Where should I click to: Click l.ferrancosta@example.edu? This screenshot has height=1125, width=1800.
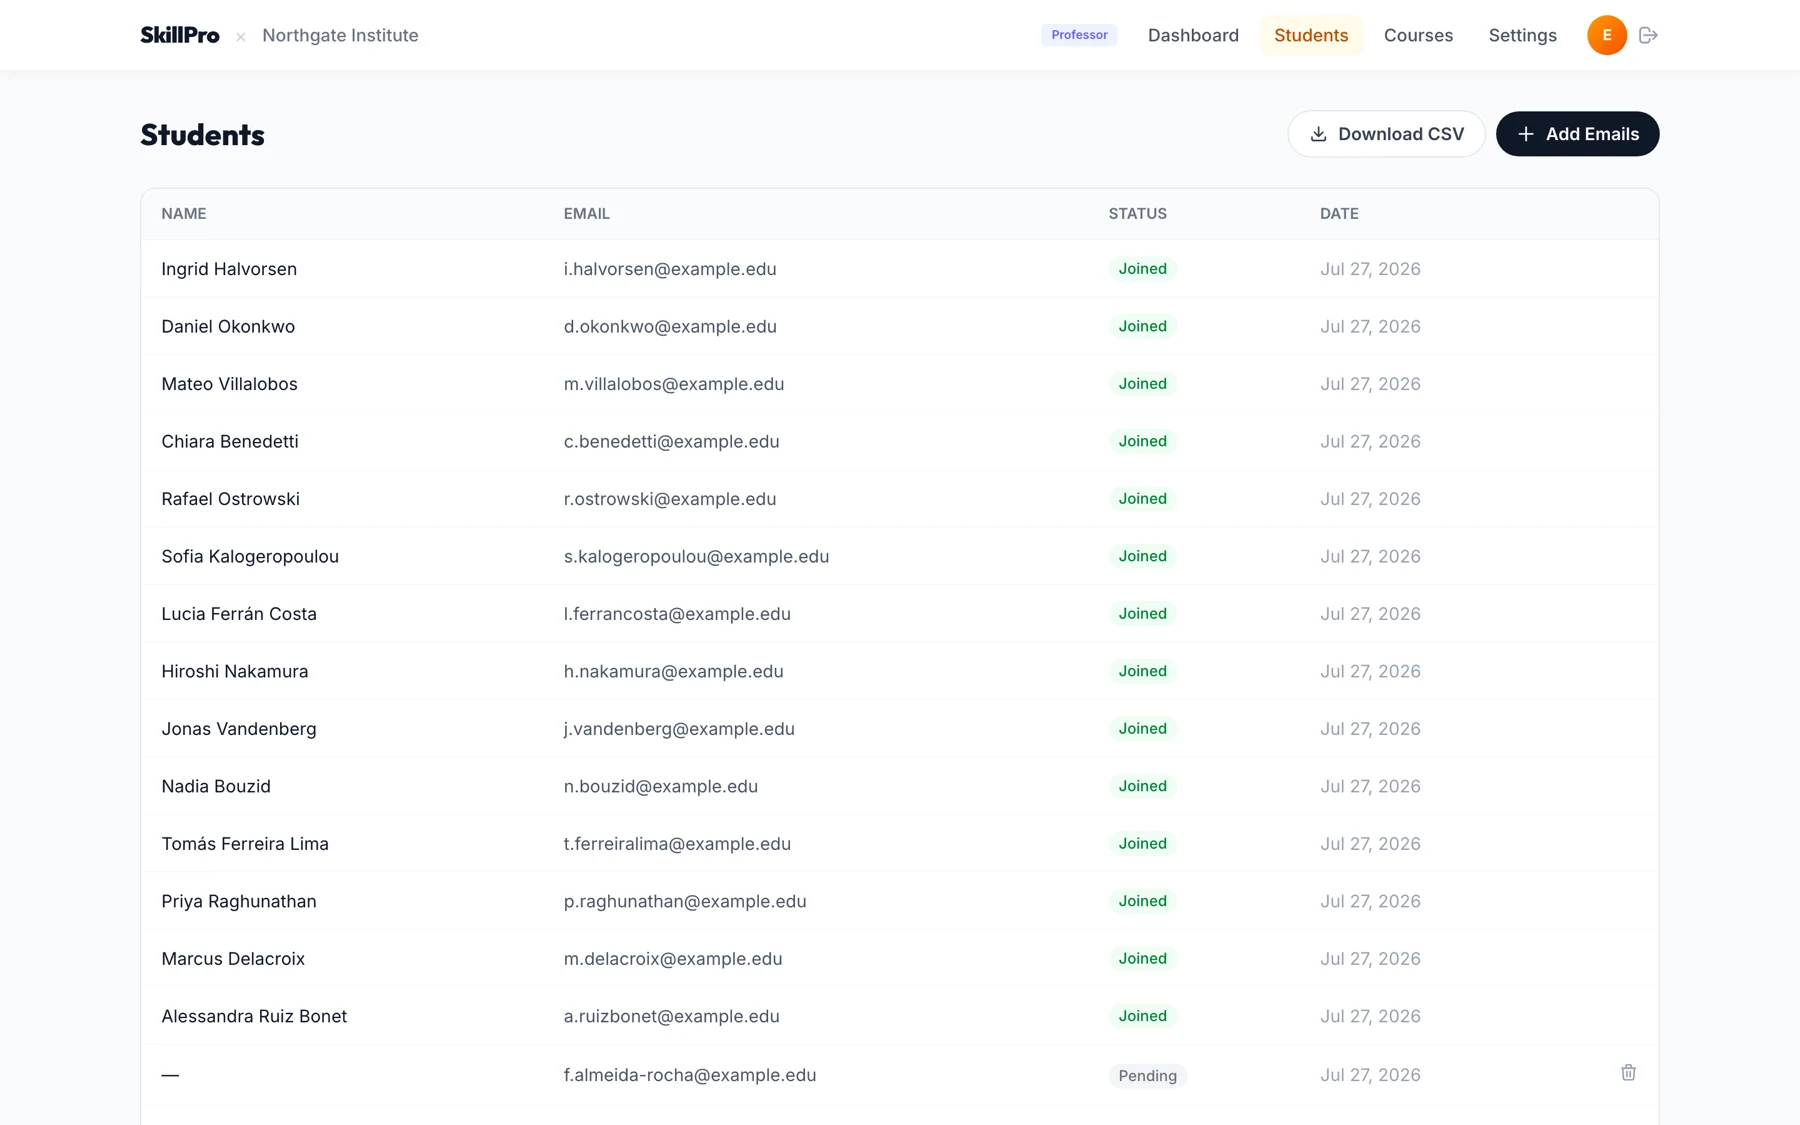(x=677, y=614)
